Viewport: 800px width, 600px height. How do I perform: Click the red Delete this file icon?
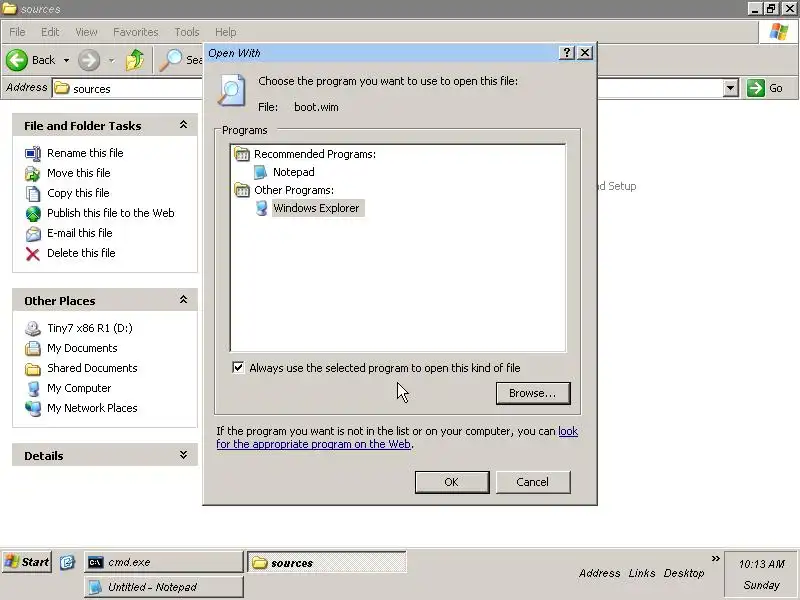pos(33,254)
